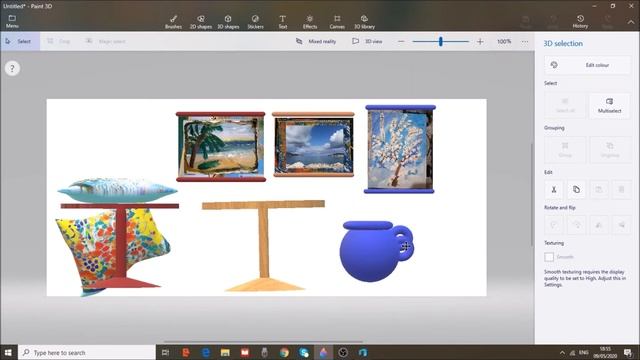Click the Crop tool
The width and height of the screenshot is (640, 360).
click(59, 41)
